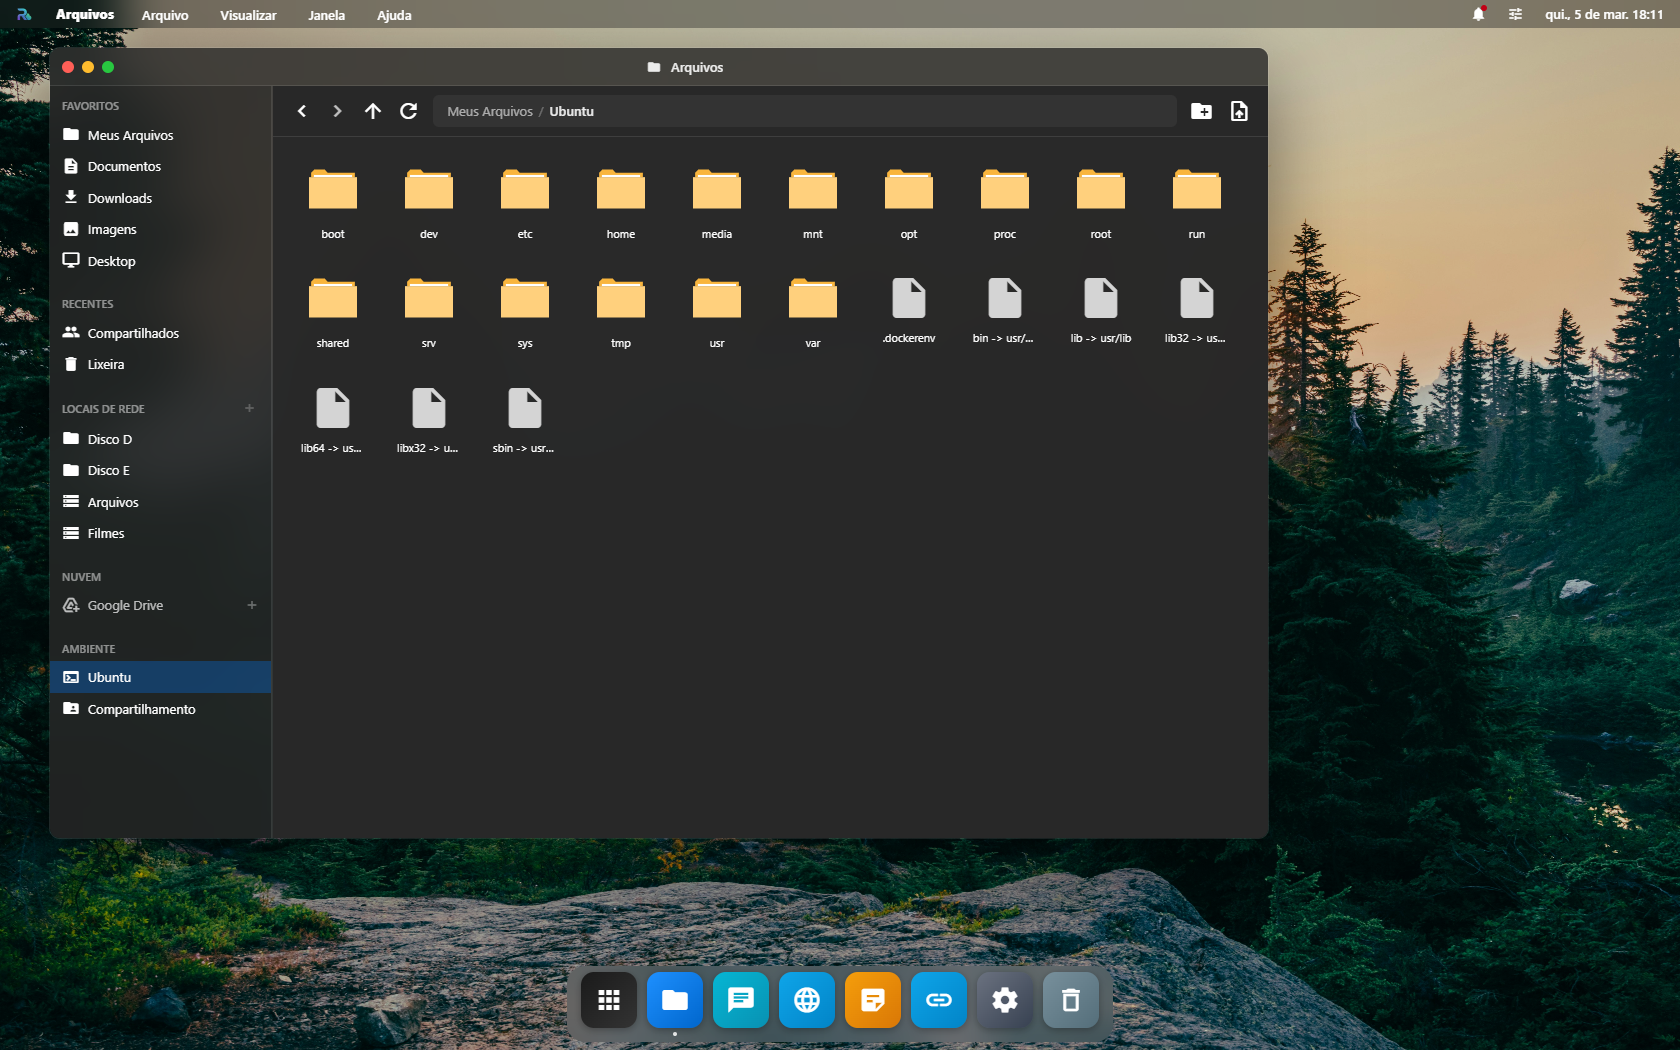Click the upload file icon

(x=1239, y=111)
